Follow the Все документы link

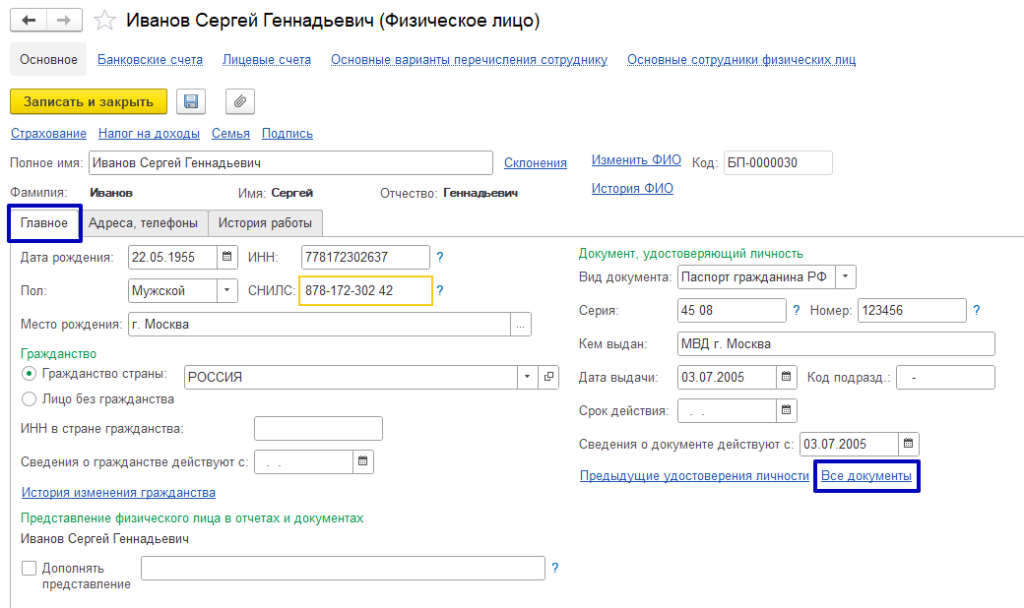(866, 476)
